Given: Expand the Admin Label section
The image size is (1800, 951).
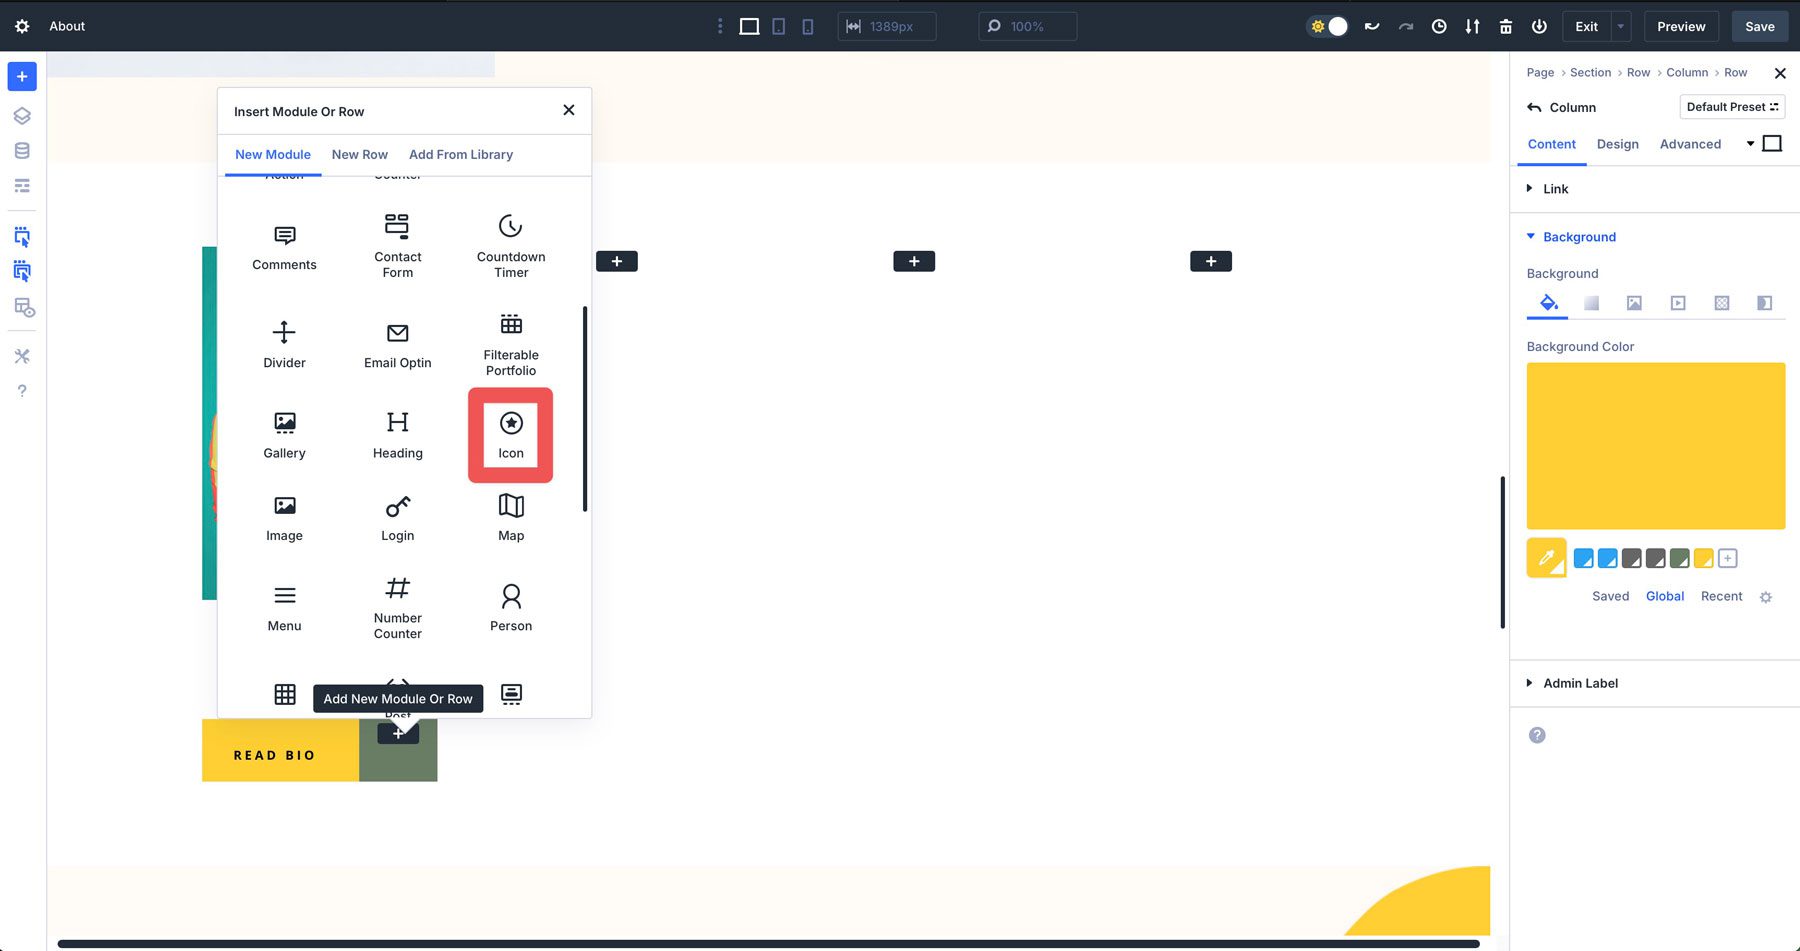Looking at the screenshot, I should [1579, 683].
